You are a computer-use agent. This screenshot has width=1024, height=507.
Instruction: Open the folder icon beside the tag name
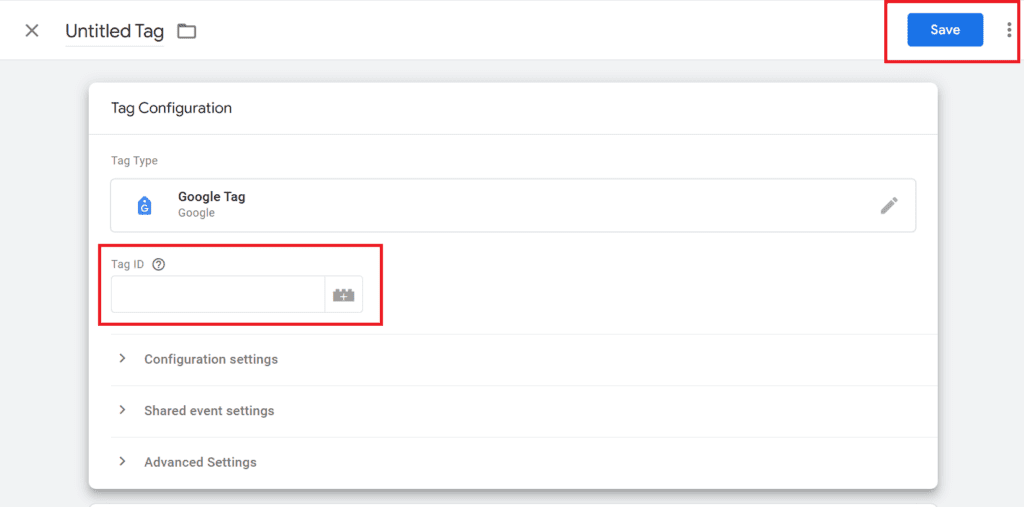[187, 31]
